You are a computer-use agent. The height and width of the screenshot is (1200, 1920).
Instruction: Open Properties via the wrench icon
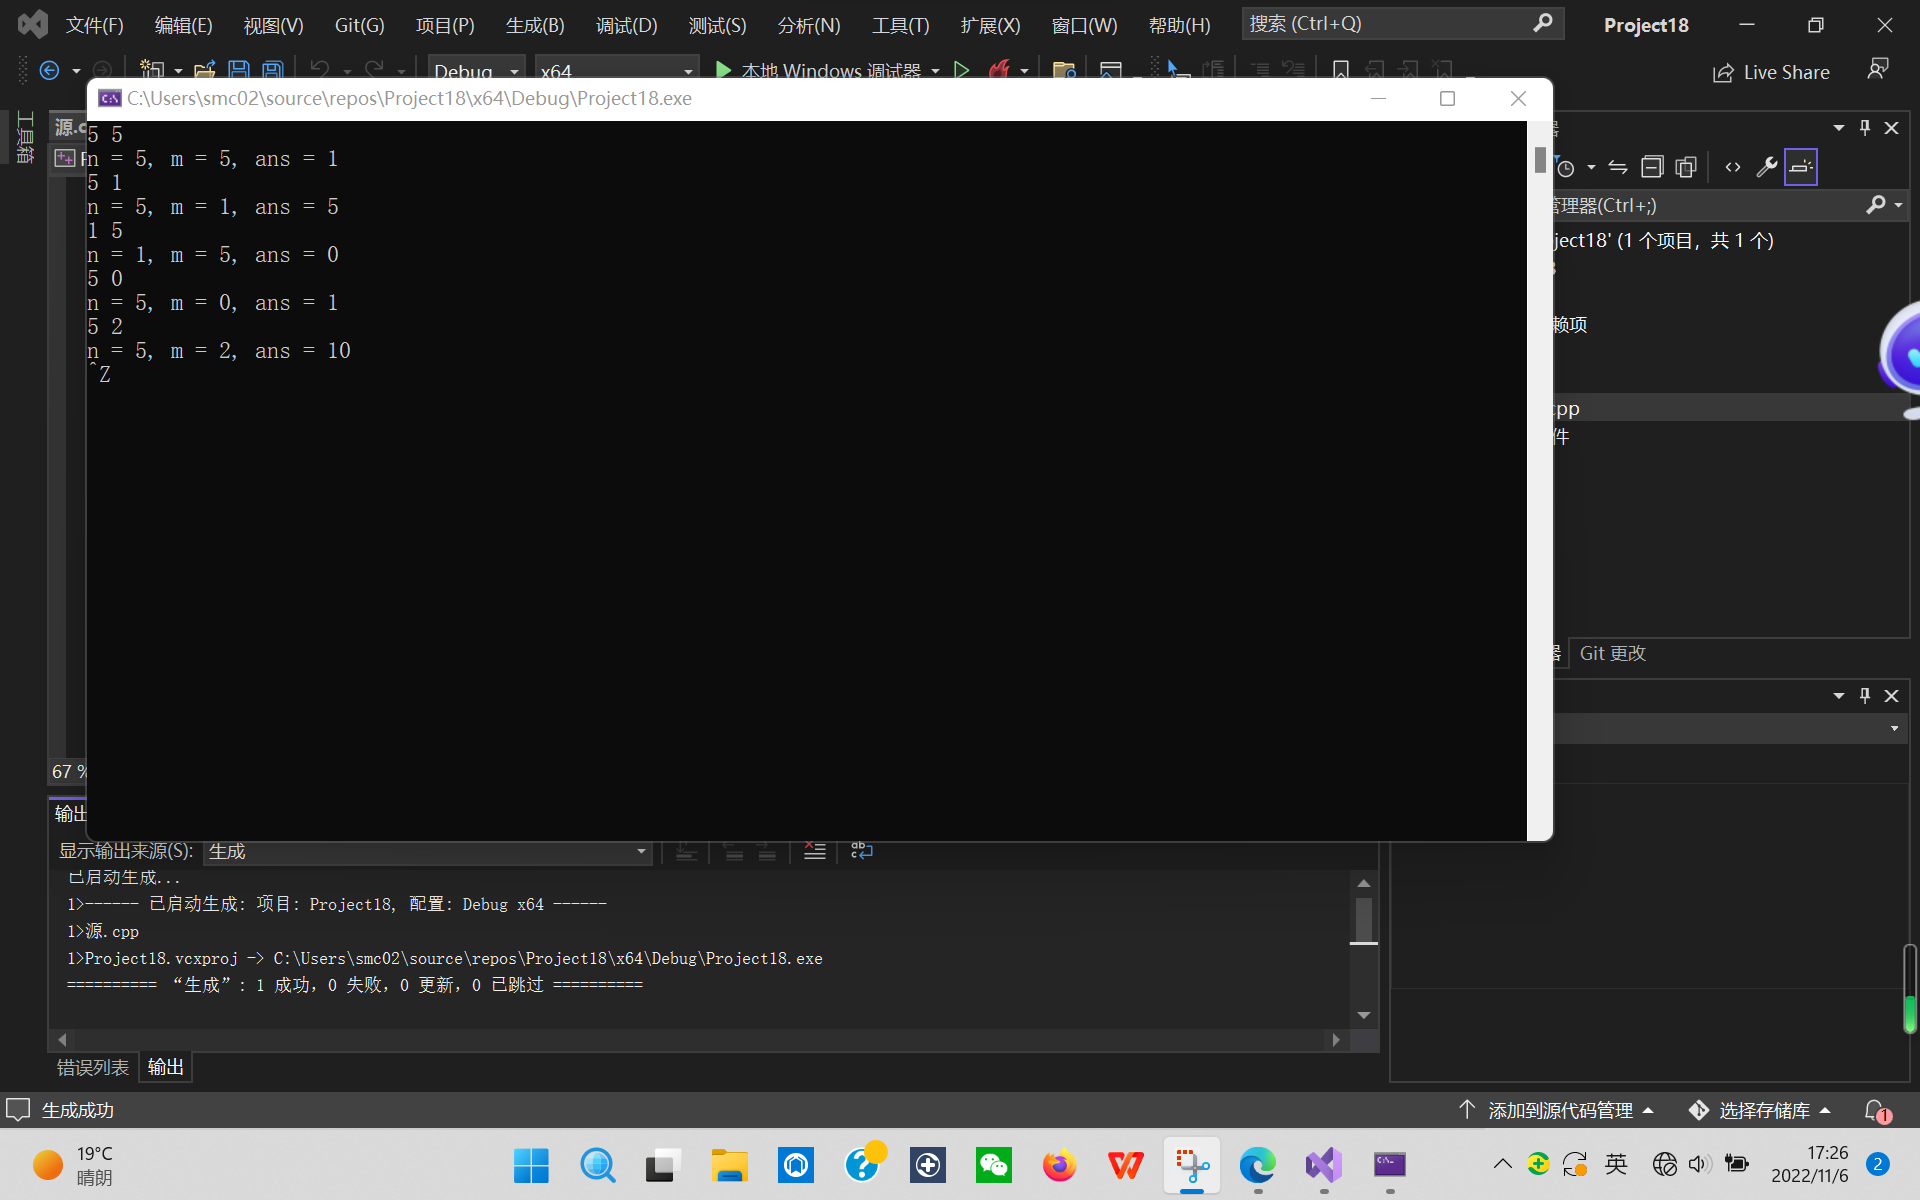(1766, 167)
